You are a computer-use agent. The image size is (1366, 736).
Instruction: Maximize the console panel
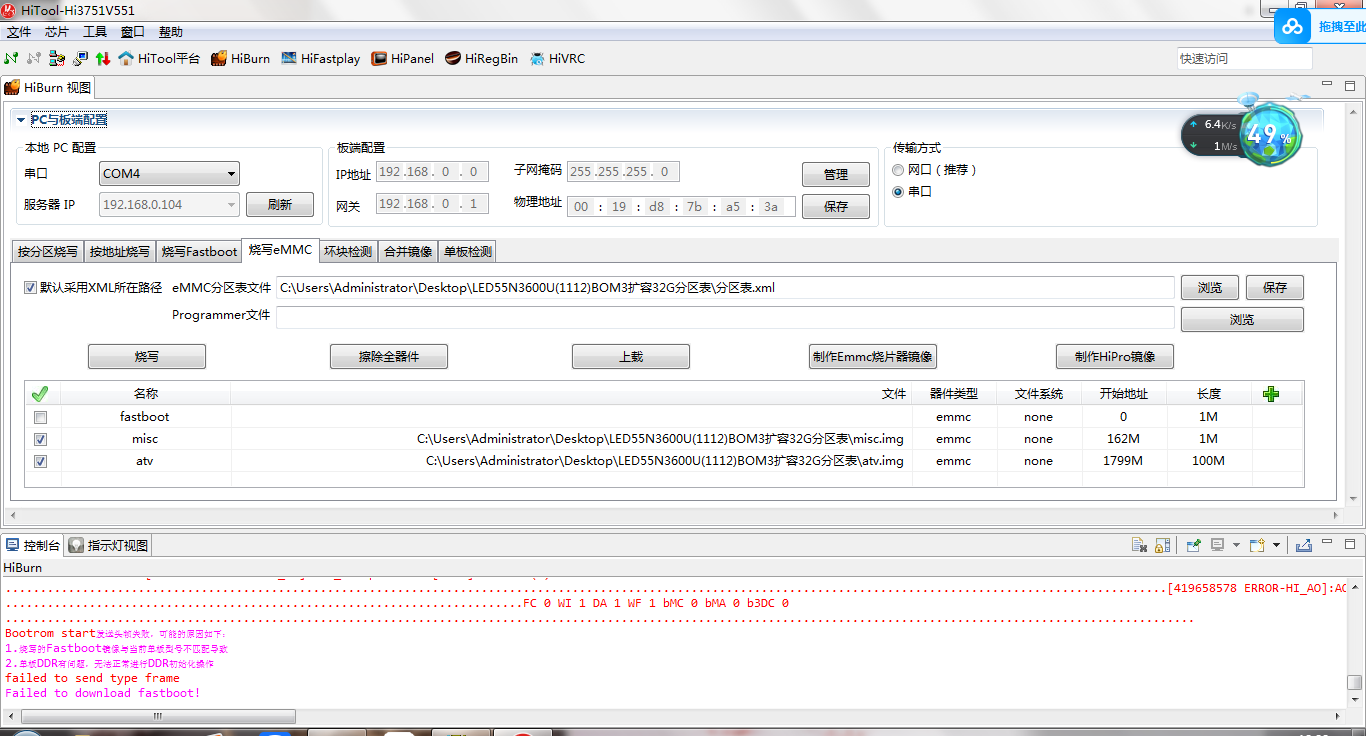(x=1349, y=544)
